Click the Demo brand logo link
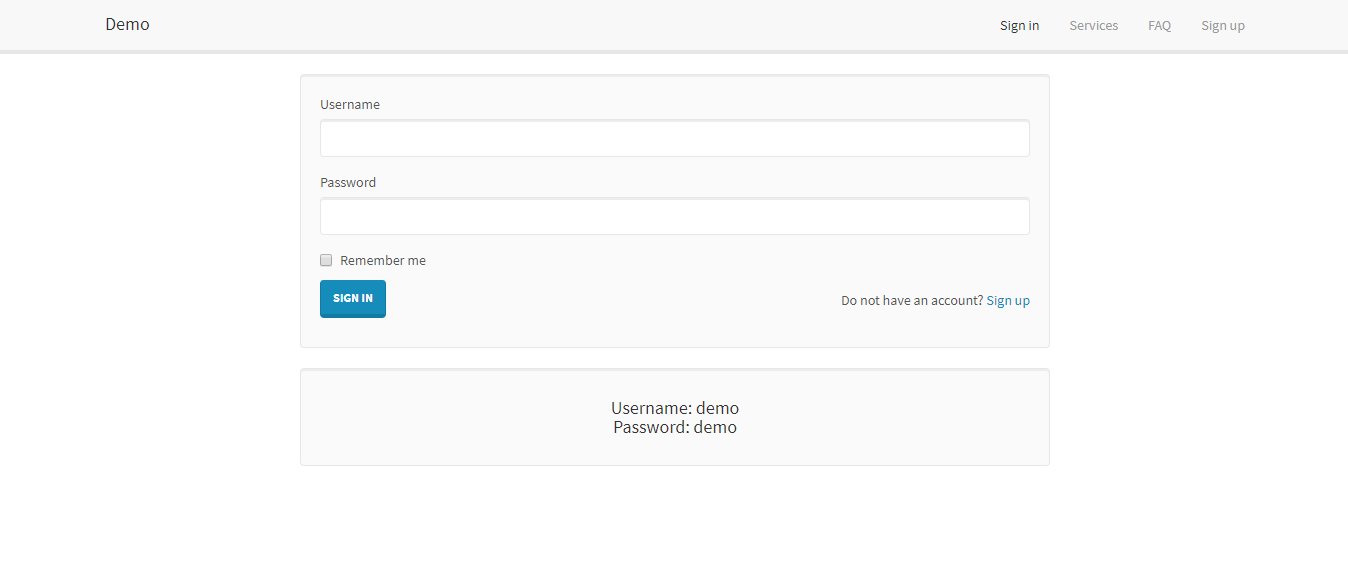 click(x=127, y=25)
